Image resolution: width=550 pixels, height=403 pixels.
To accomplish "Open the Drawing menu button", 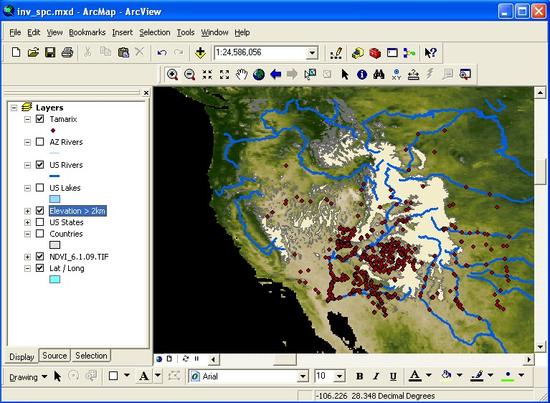I will click(28, 377).
